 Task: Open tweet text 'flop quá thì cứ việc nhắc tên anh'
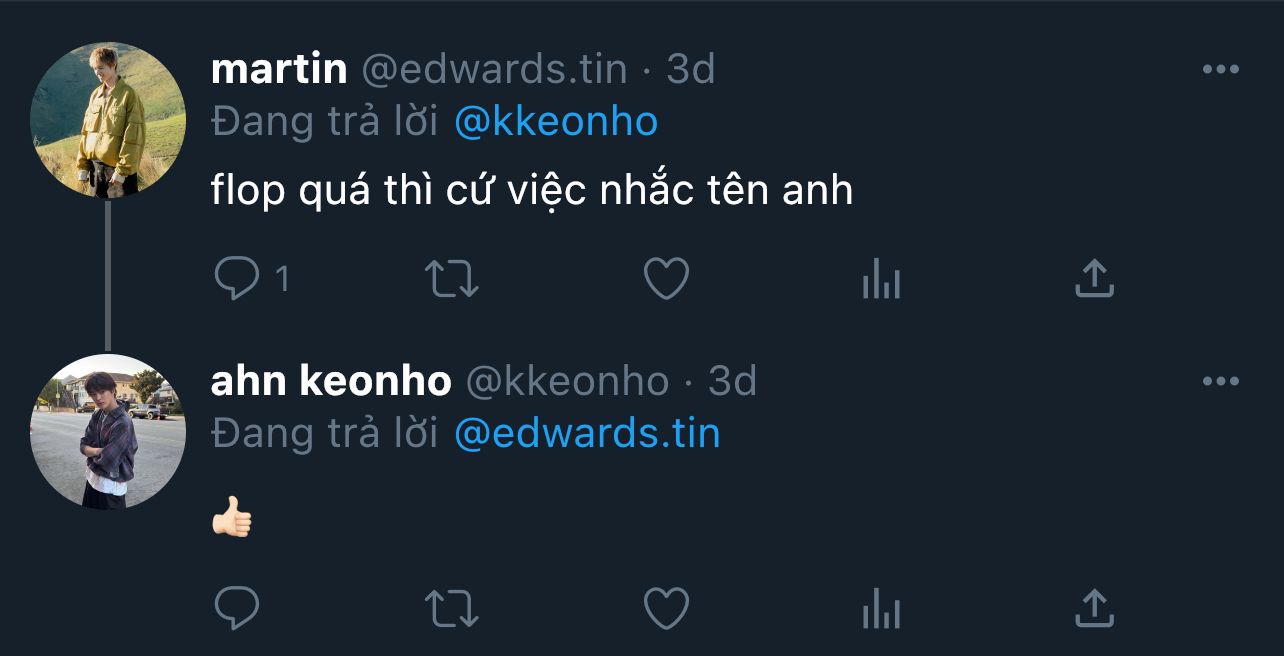pyautogui.click(x=532, y=190)
